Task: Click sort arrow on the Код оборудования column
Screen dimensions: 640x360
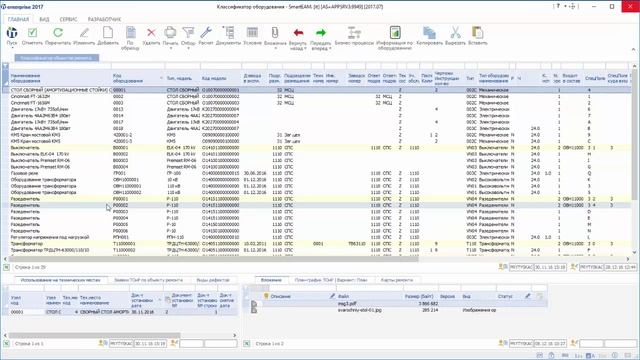Action: coord(161,78)
